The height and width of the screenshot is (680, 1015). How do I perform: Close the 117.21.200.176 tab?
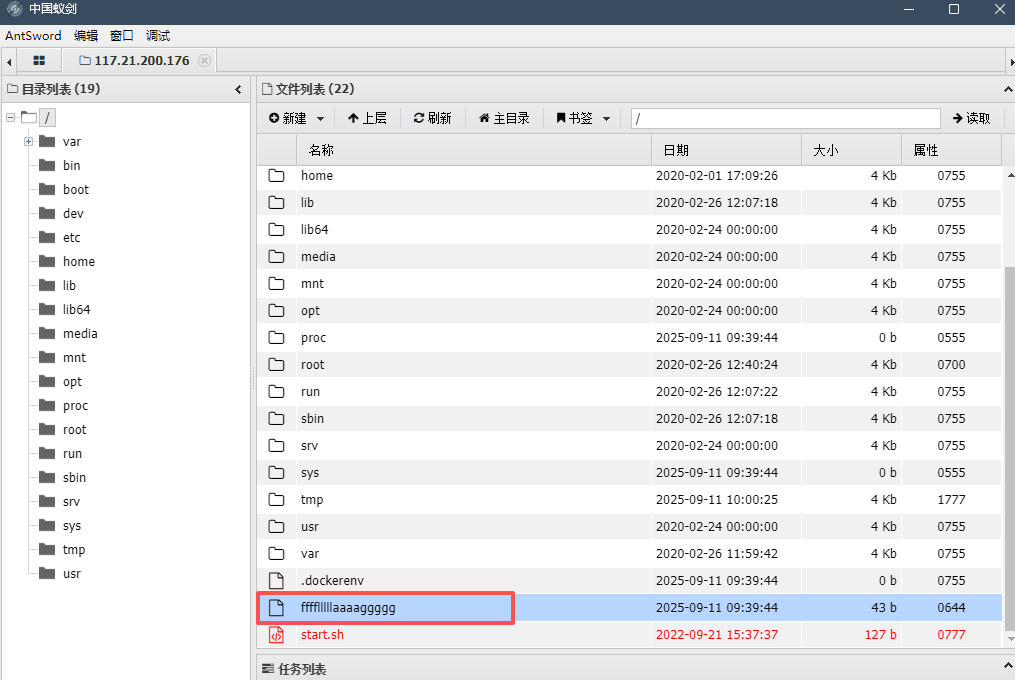pos(205,61)
